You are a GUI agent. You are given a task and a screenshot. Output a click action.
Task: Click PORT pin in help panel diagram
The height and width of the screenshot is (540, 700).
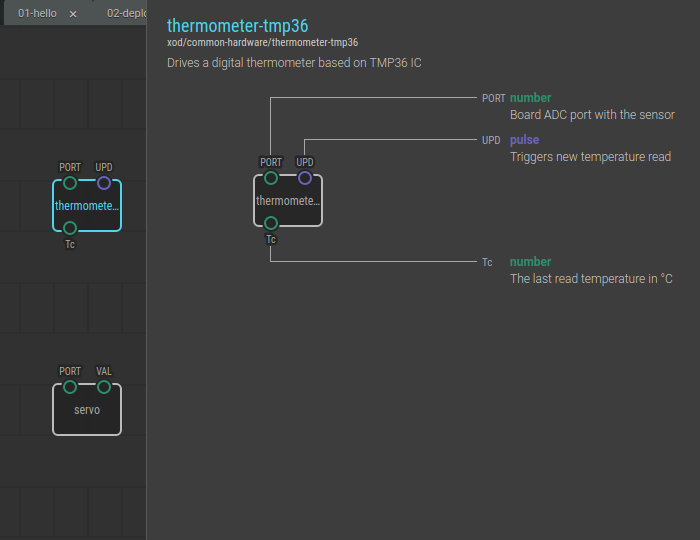click(271, 178)
